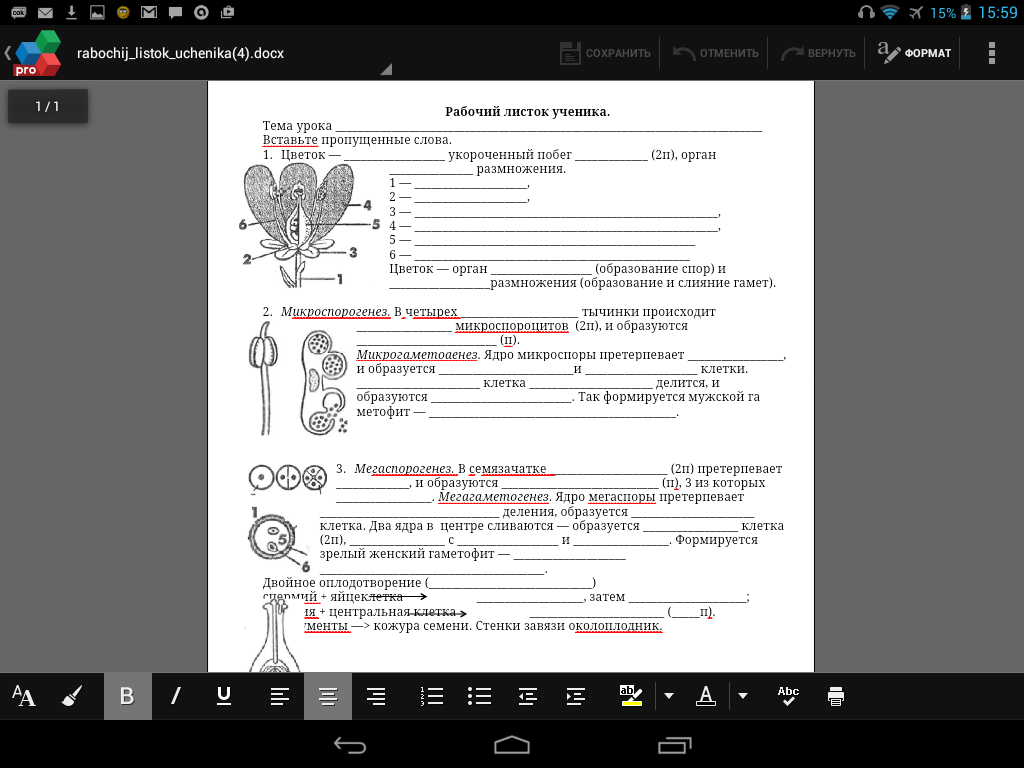This screenshot has width=1024, height=768.
Task: Open the three-dot overflow menu
Action: [991, 53]
